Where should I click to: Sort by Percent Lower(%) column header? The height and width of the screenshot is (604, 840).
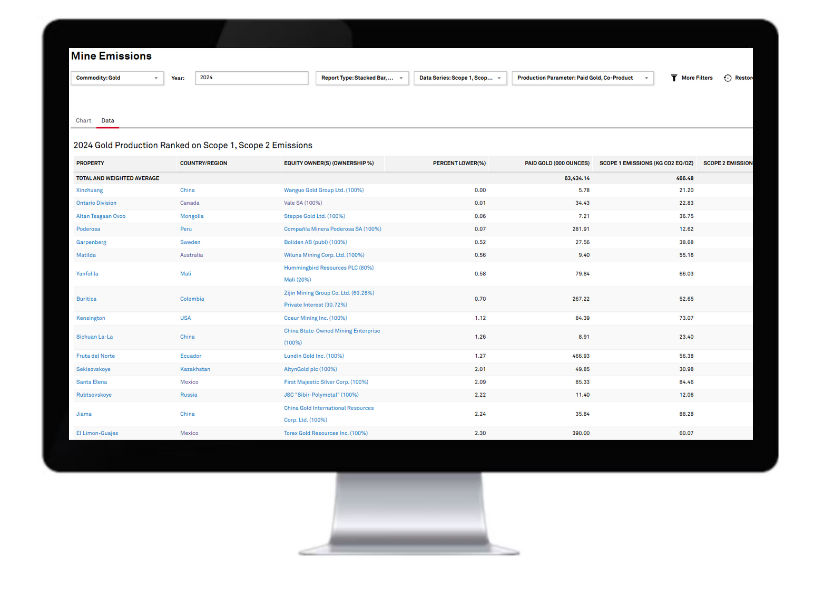[459, 163]
